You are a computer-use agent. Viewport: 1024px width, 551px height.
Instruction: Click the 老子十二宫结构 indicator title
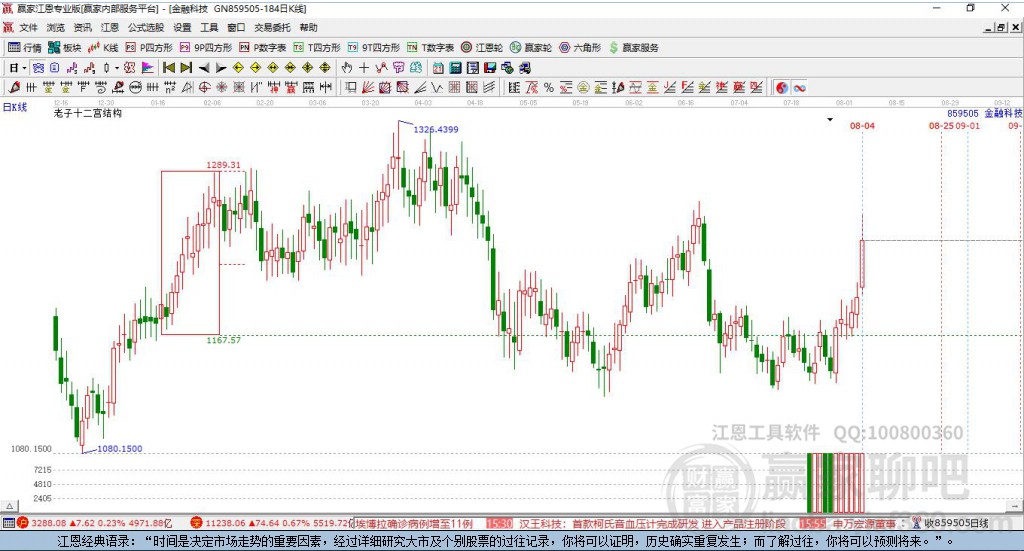pos(88,114)
